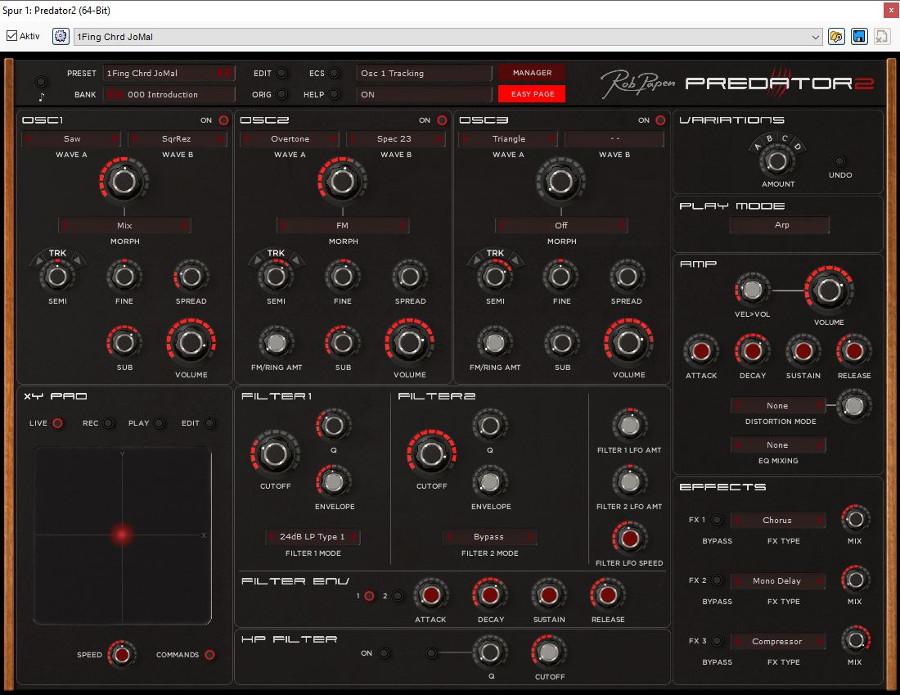Bypass FX 3 using its LED
The image size is (900, 695).
click(x=717, y=640)
